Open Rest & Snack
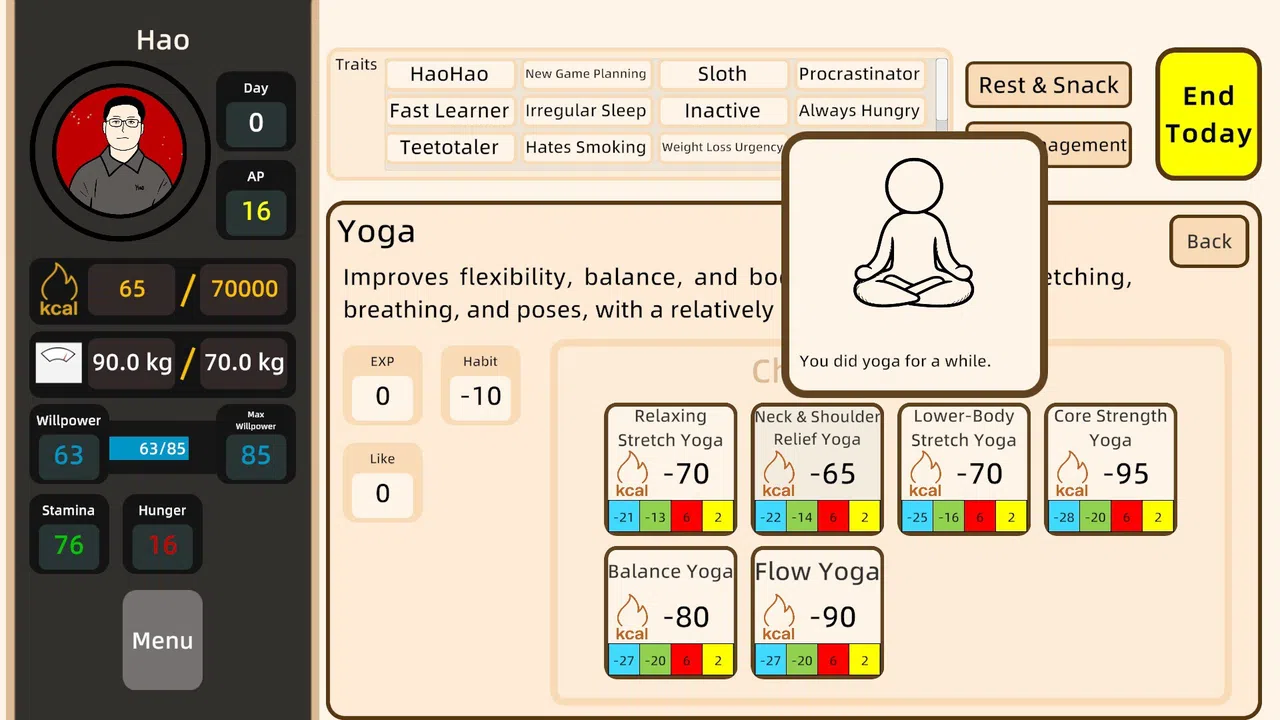 click(1048, 85)
